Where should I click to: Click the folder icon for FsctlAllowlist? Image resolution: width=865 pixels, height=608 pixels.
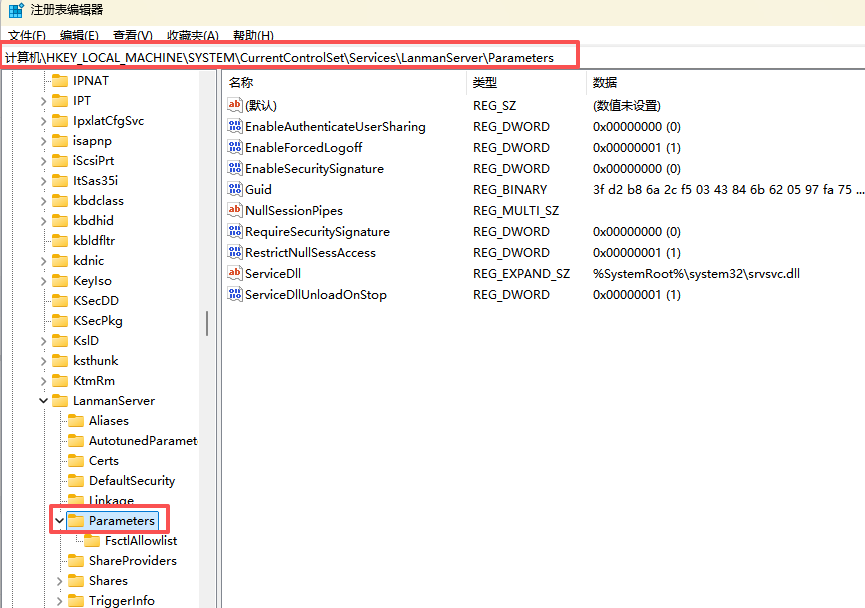pos(92,541)
